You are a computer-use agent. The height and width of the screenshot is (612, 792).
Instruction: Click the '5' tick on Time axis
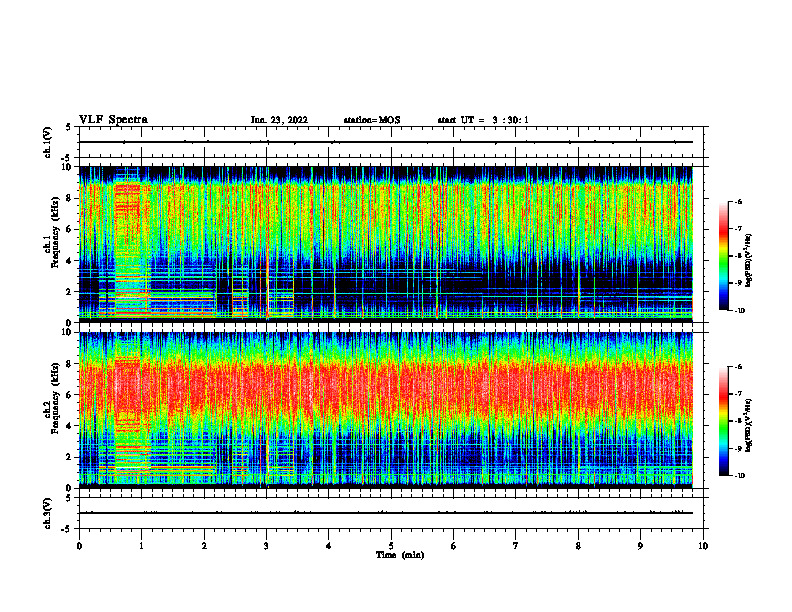click(391, 546)
